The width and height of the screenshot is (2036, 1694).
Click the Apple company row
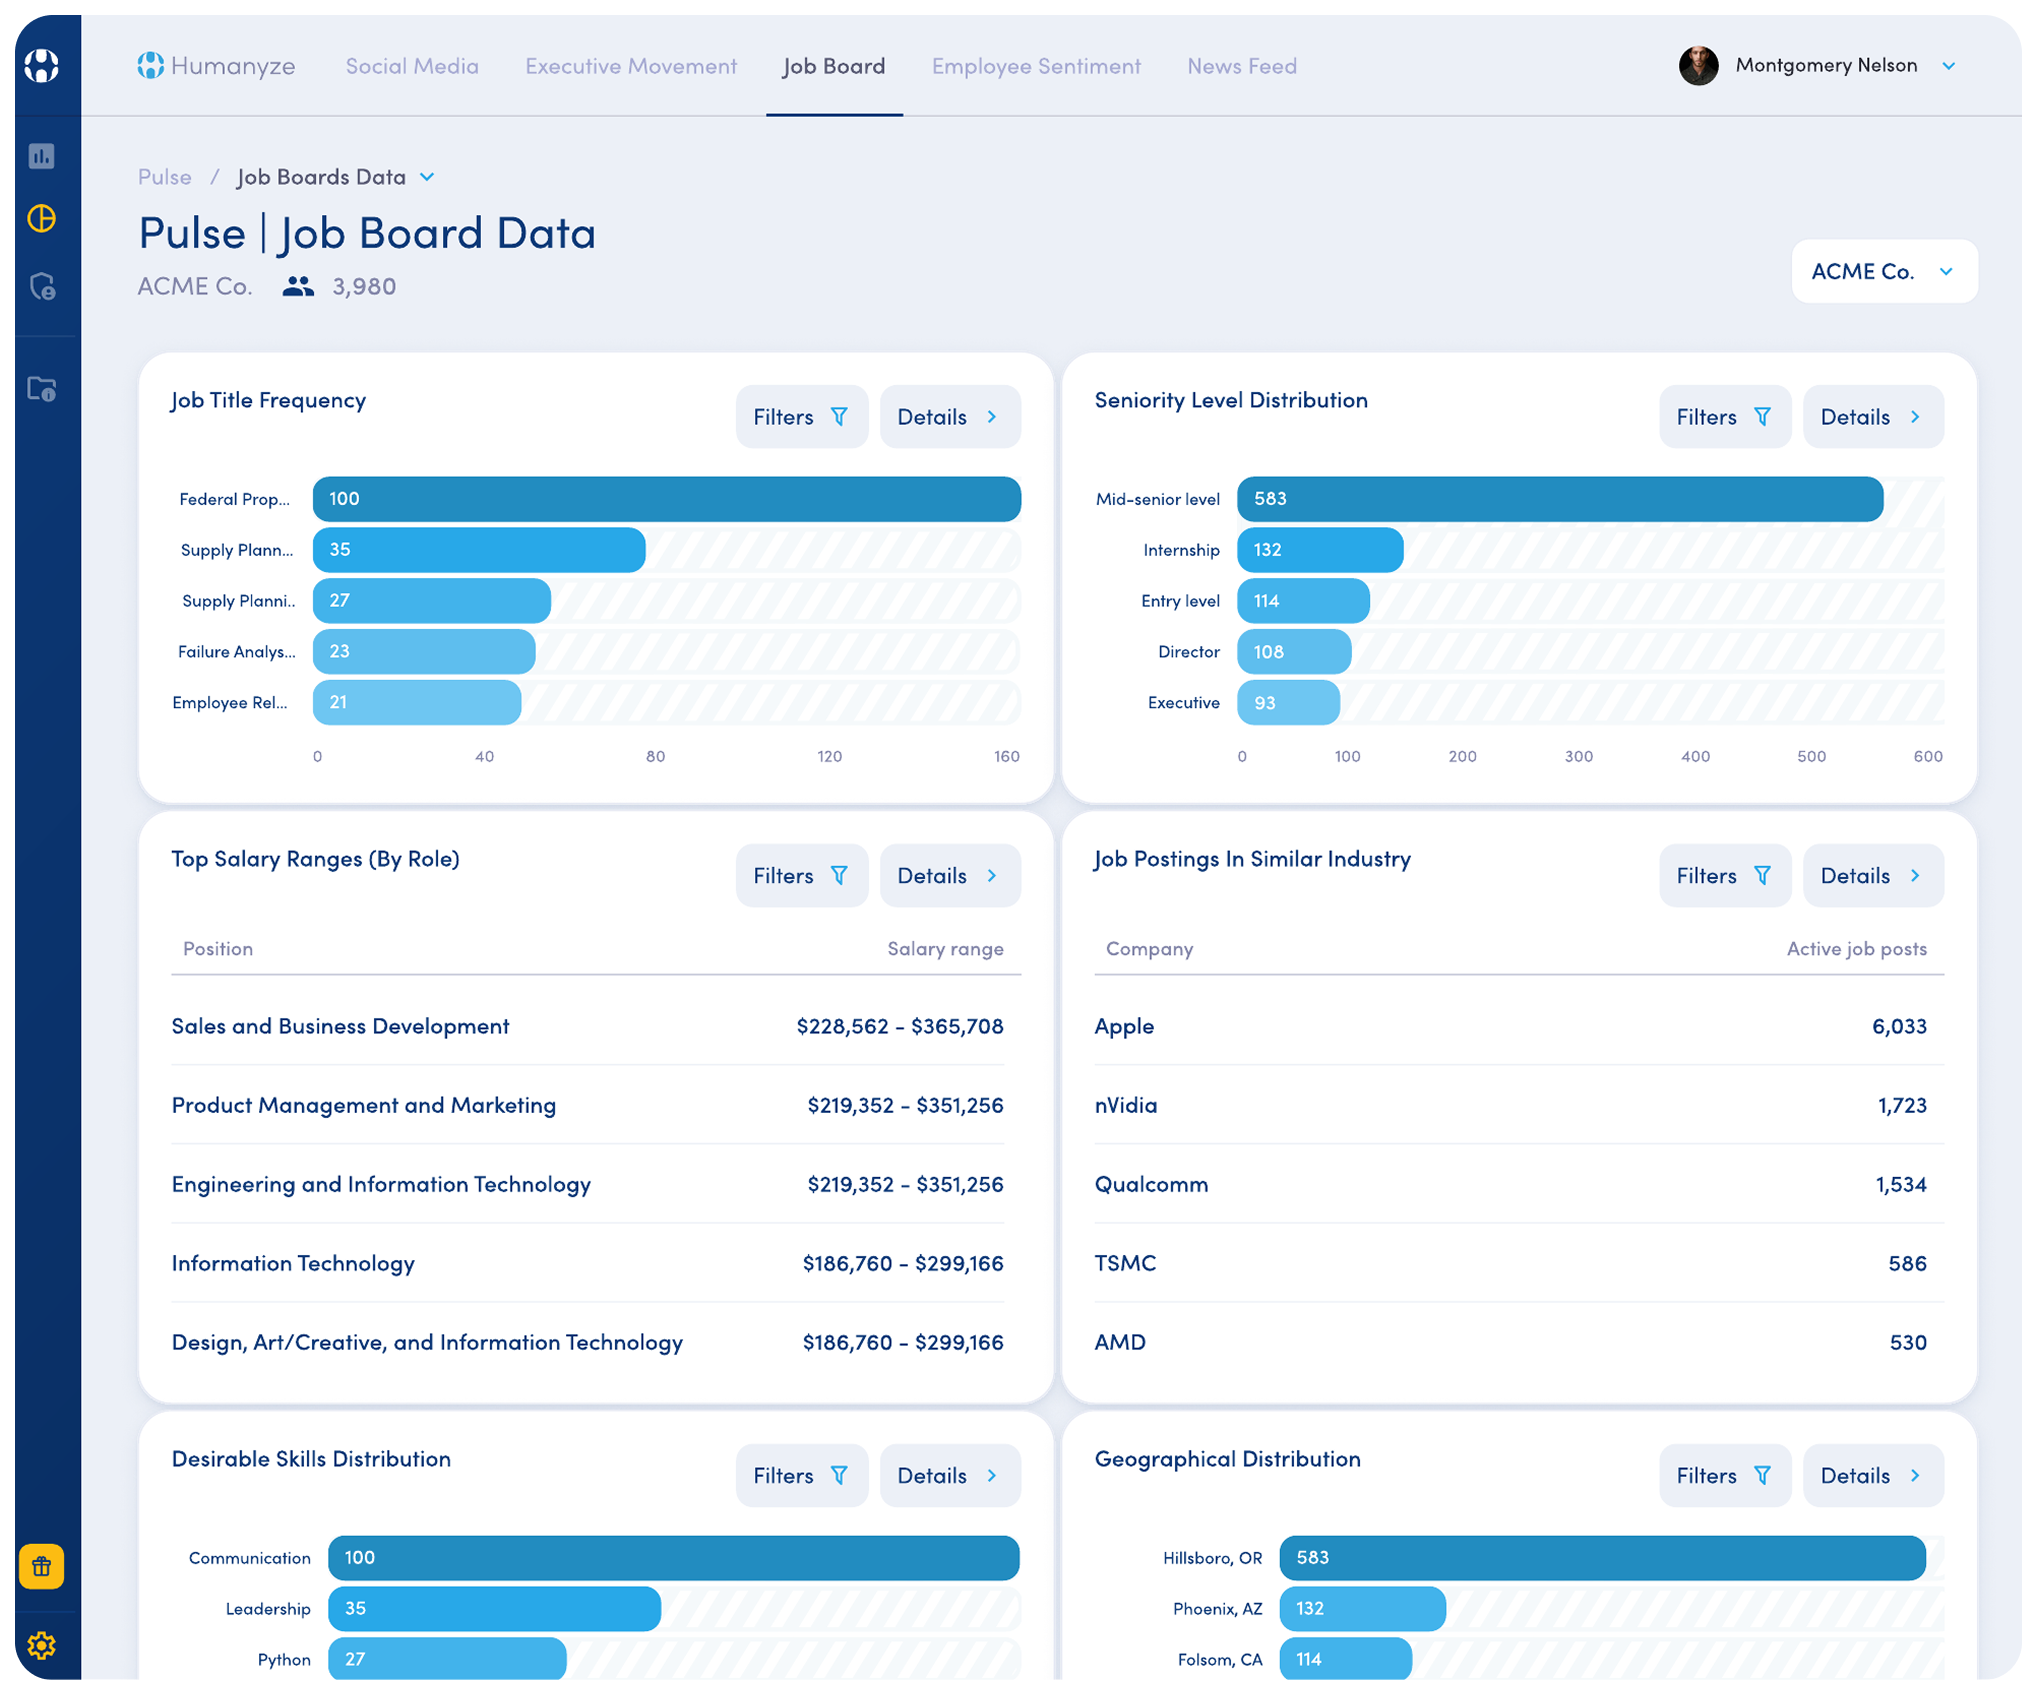pos(1519,1026)
